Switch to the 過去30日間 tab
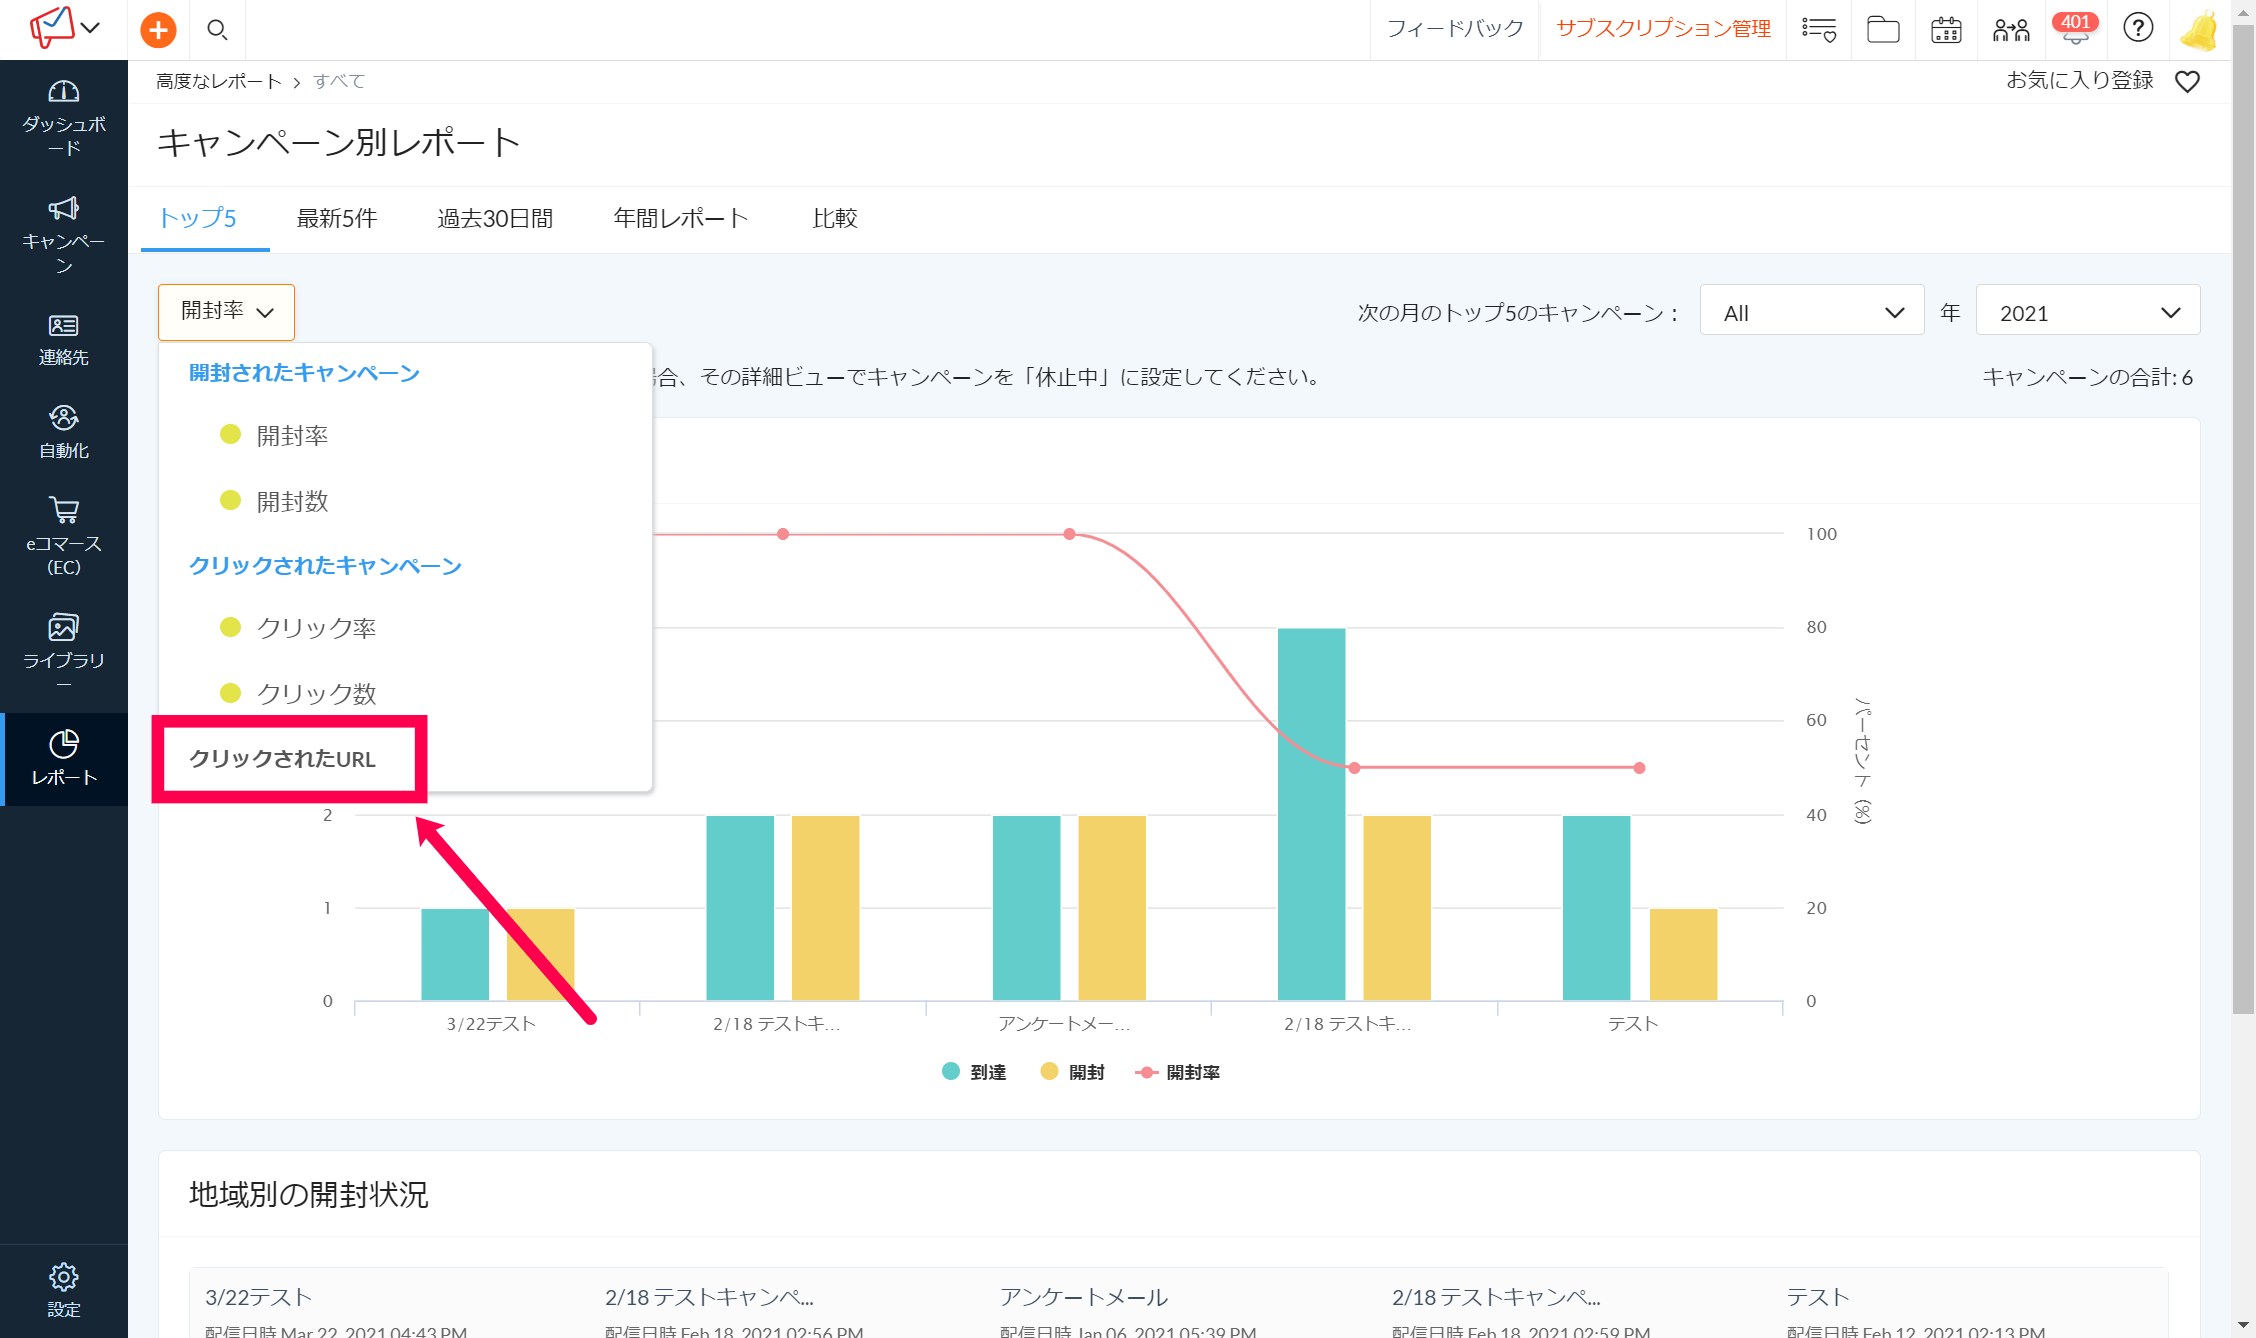The image size is (2256, 1338). pos(495,219)
